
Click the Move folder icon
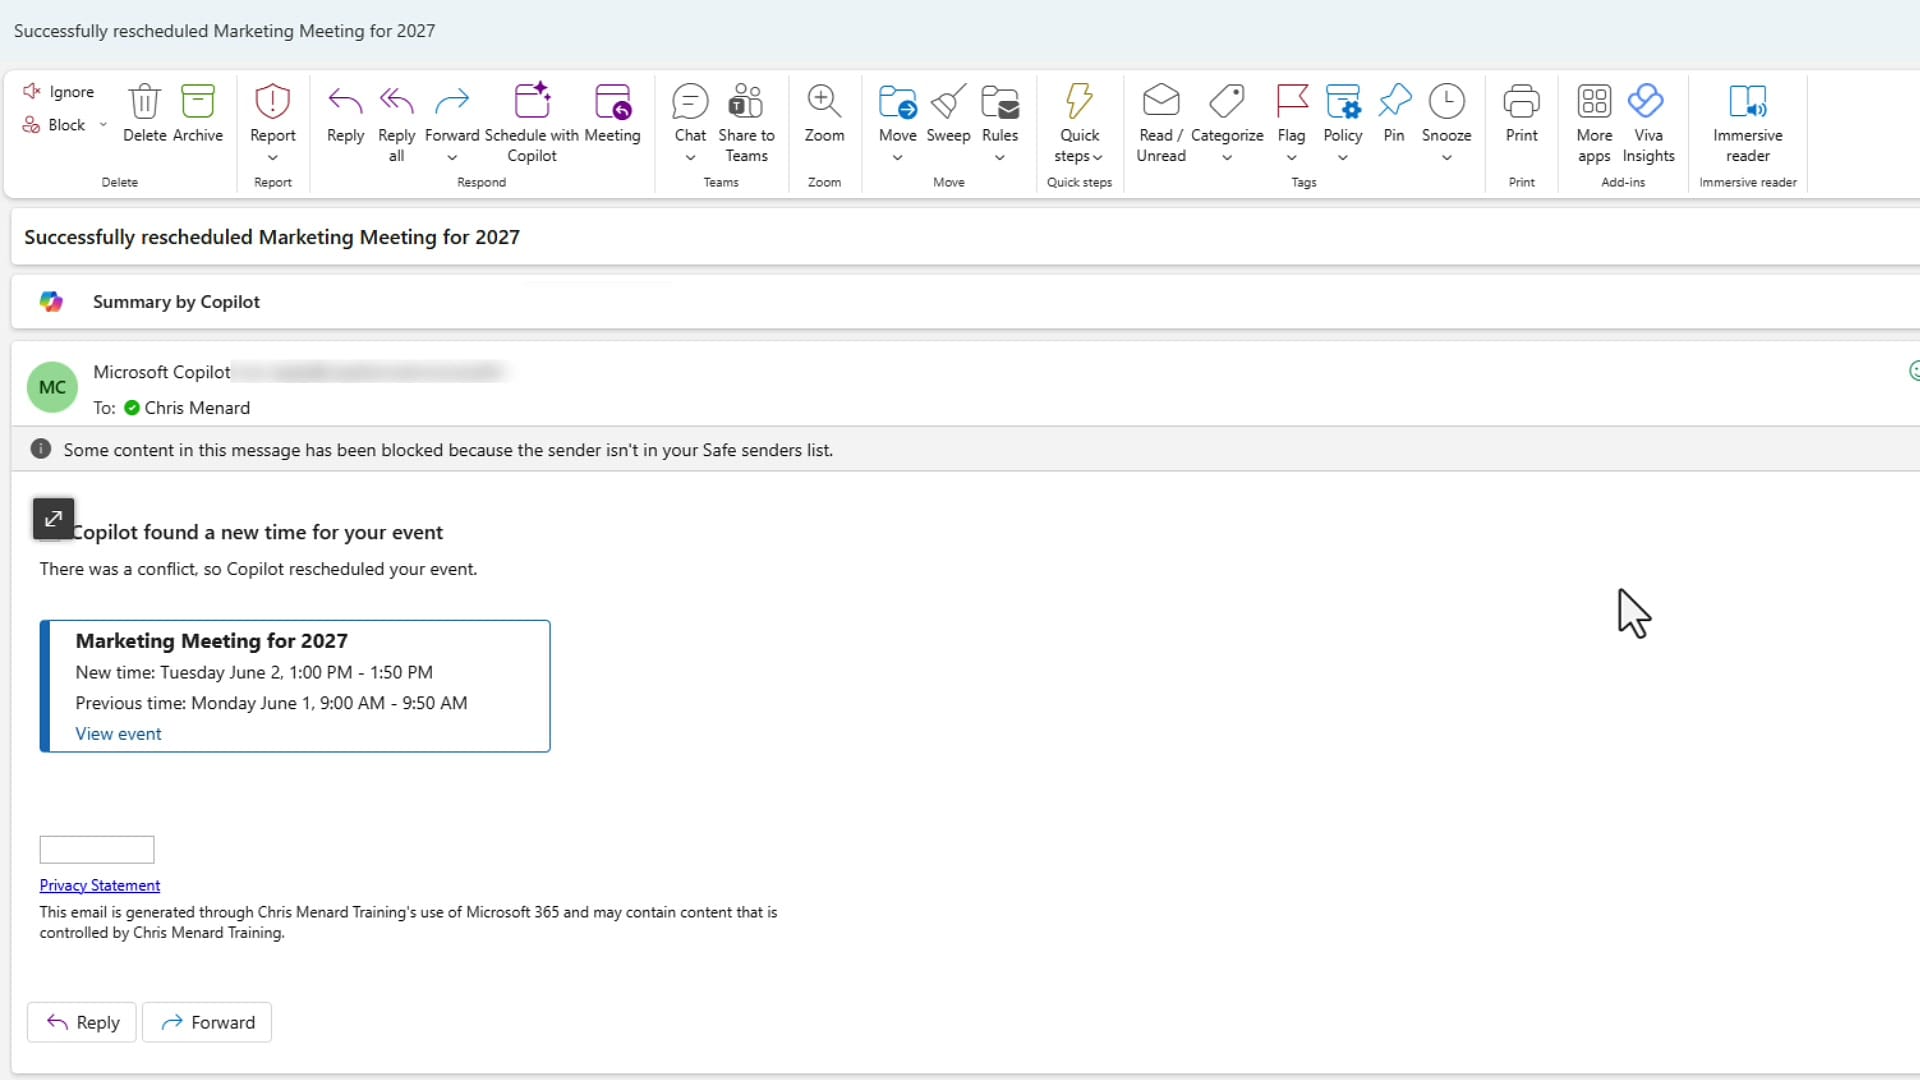click(x=897, y=101)
